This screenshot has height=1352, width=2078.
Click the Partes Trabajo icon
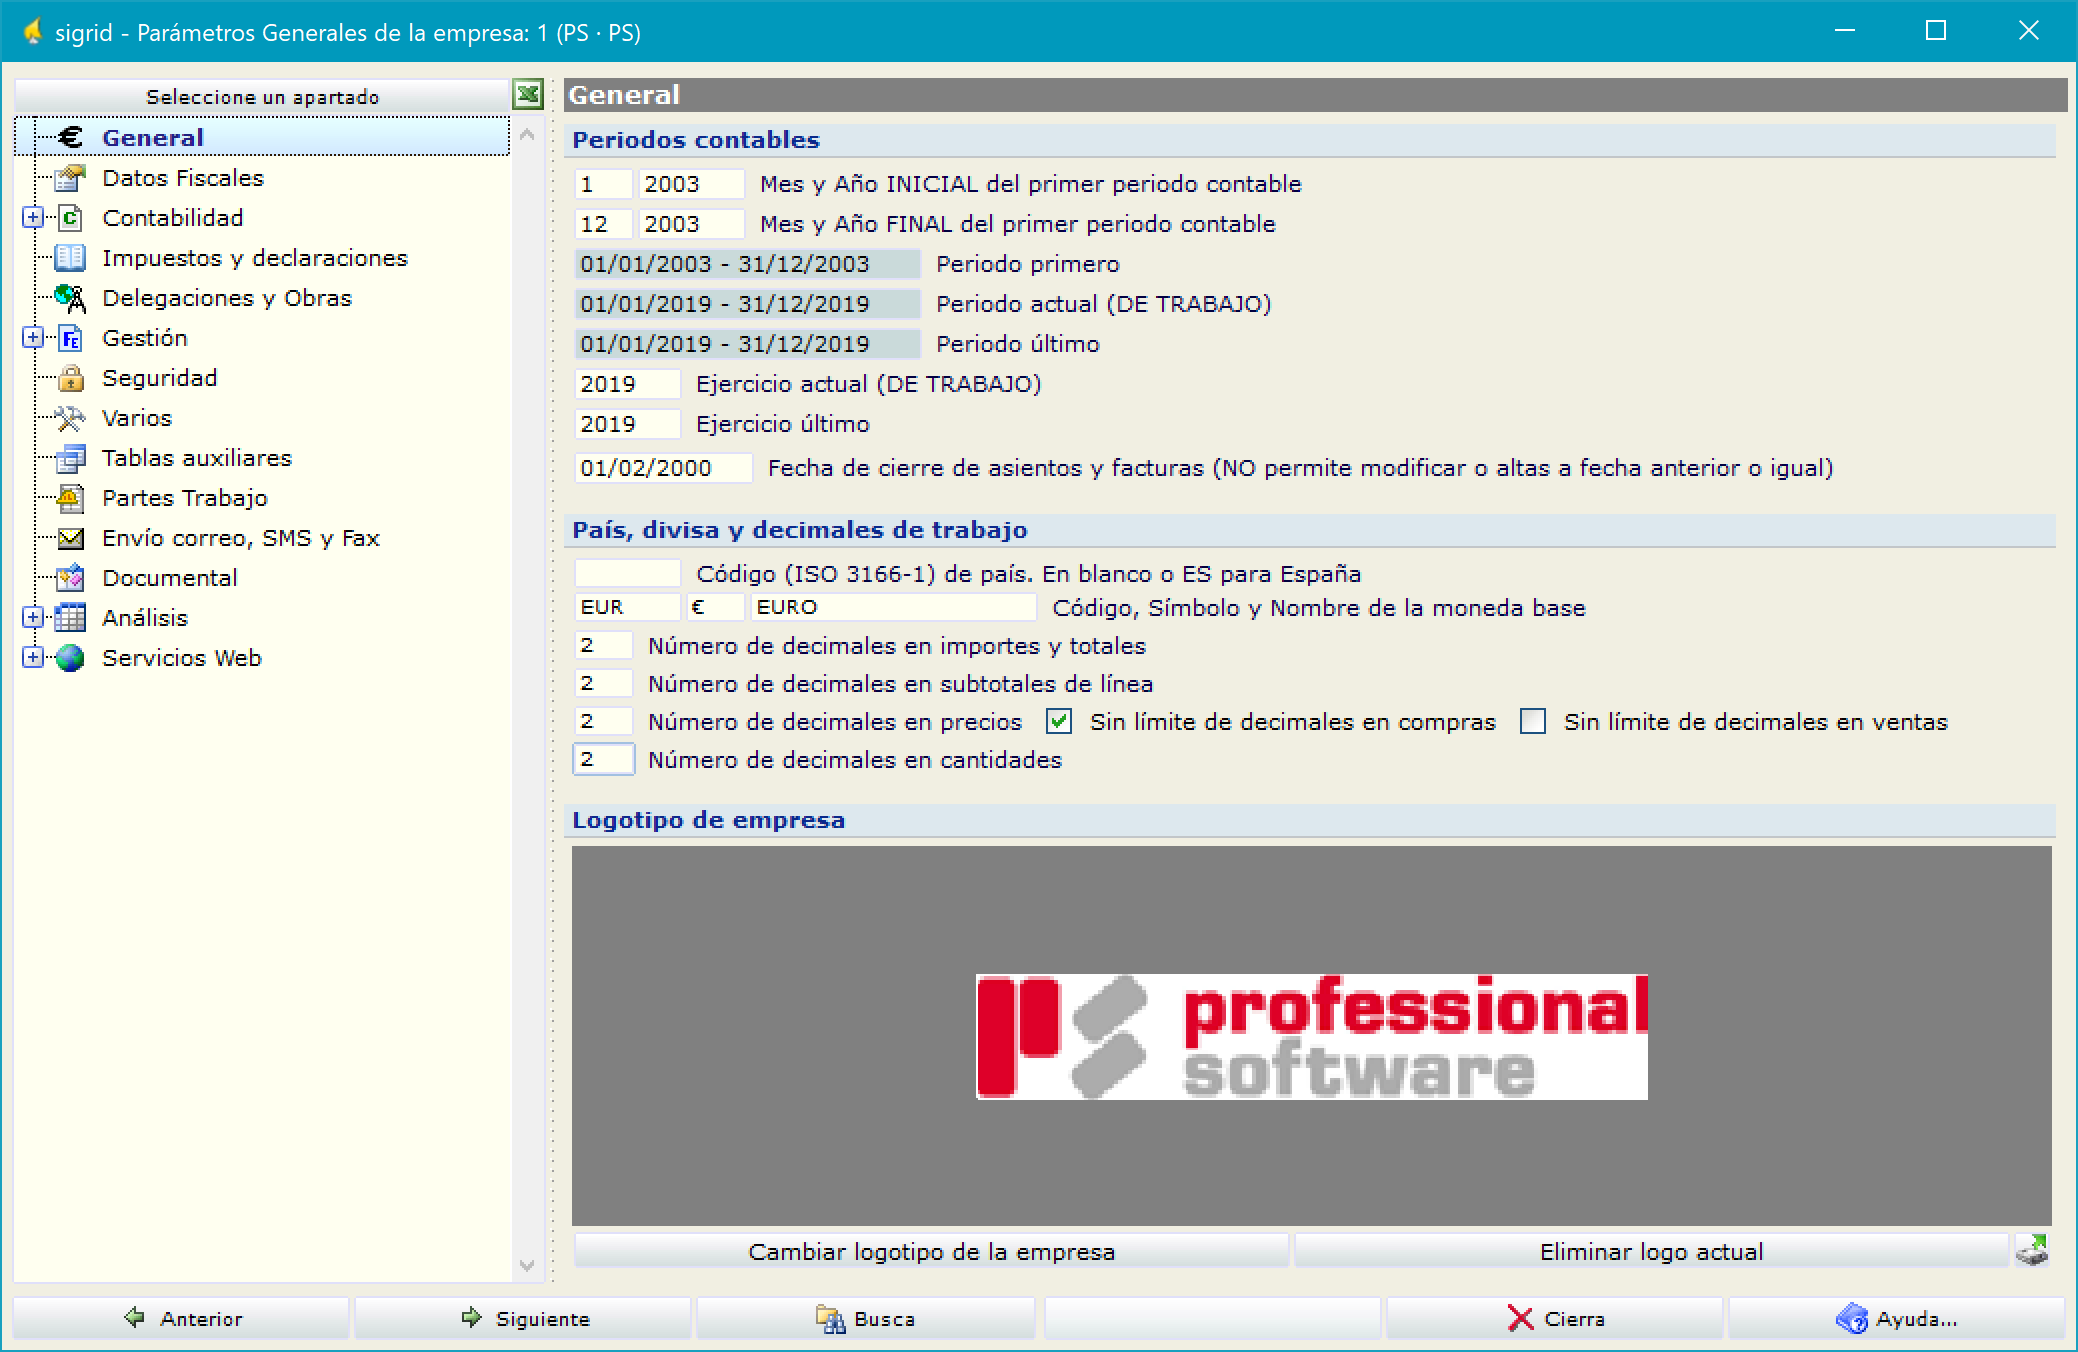pos(70,497)
